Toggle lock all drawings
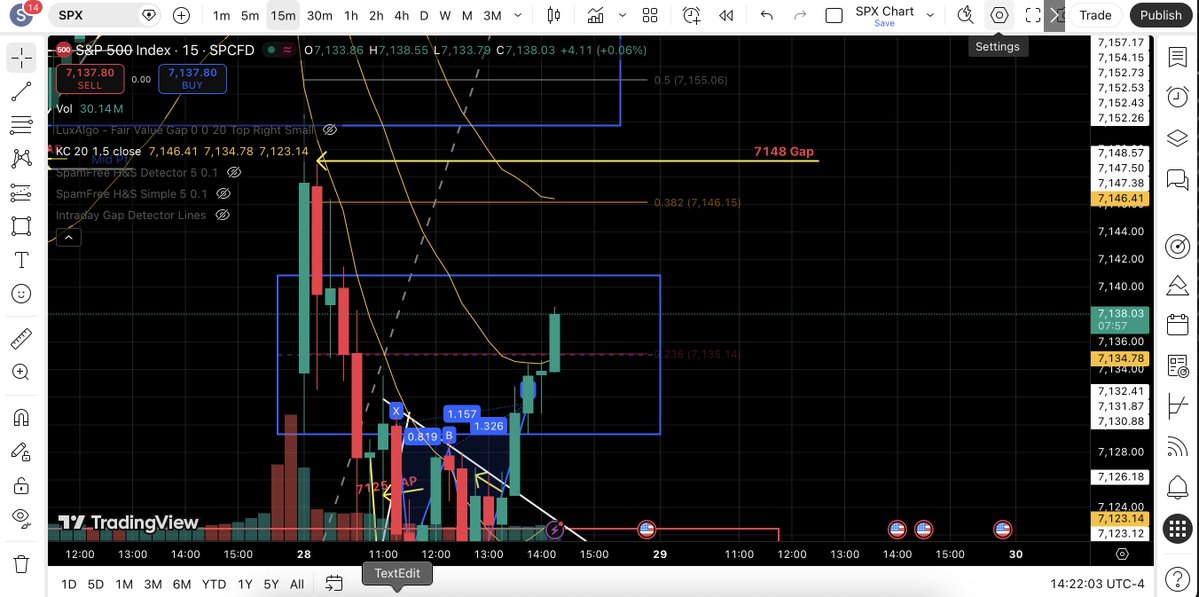 [x=21, y=485]
